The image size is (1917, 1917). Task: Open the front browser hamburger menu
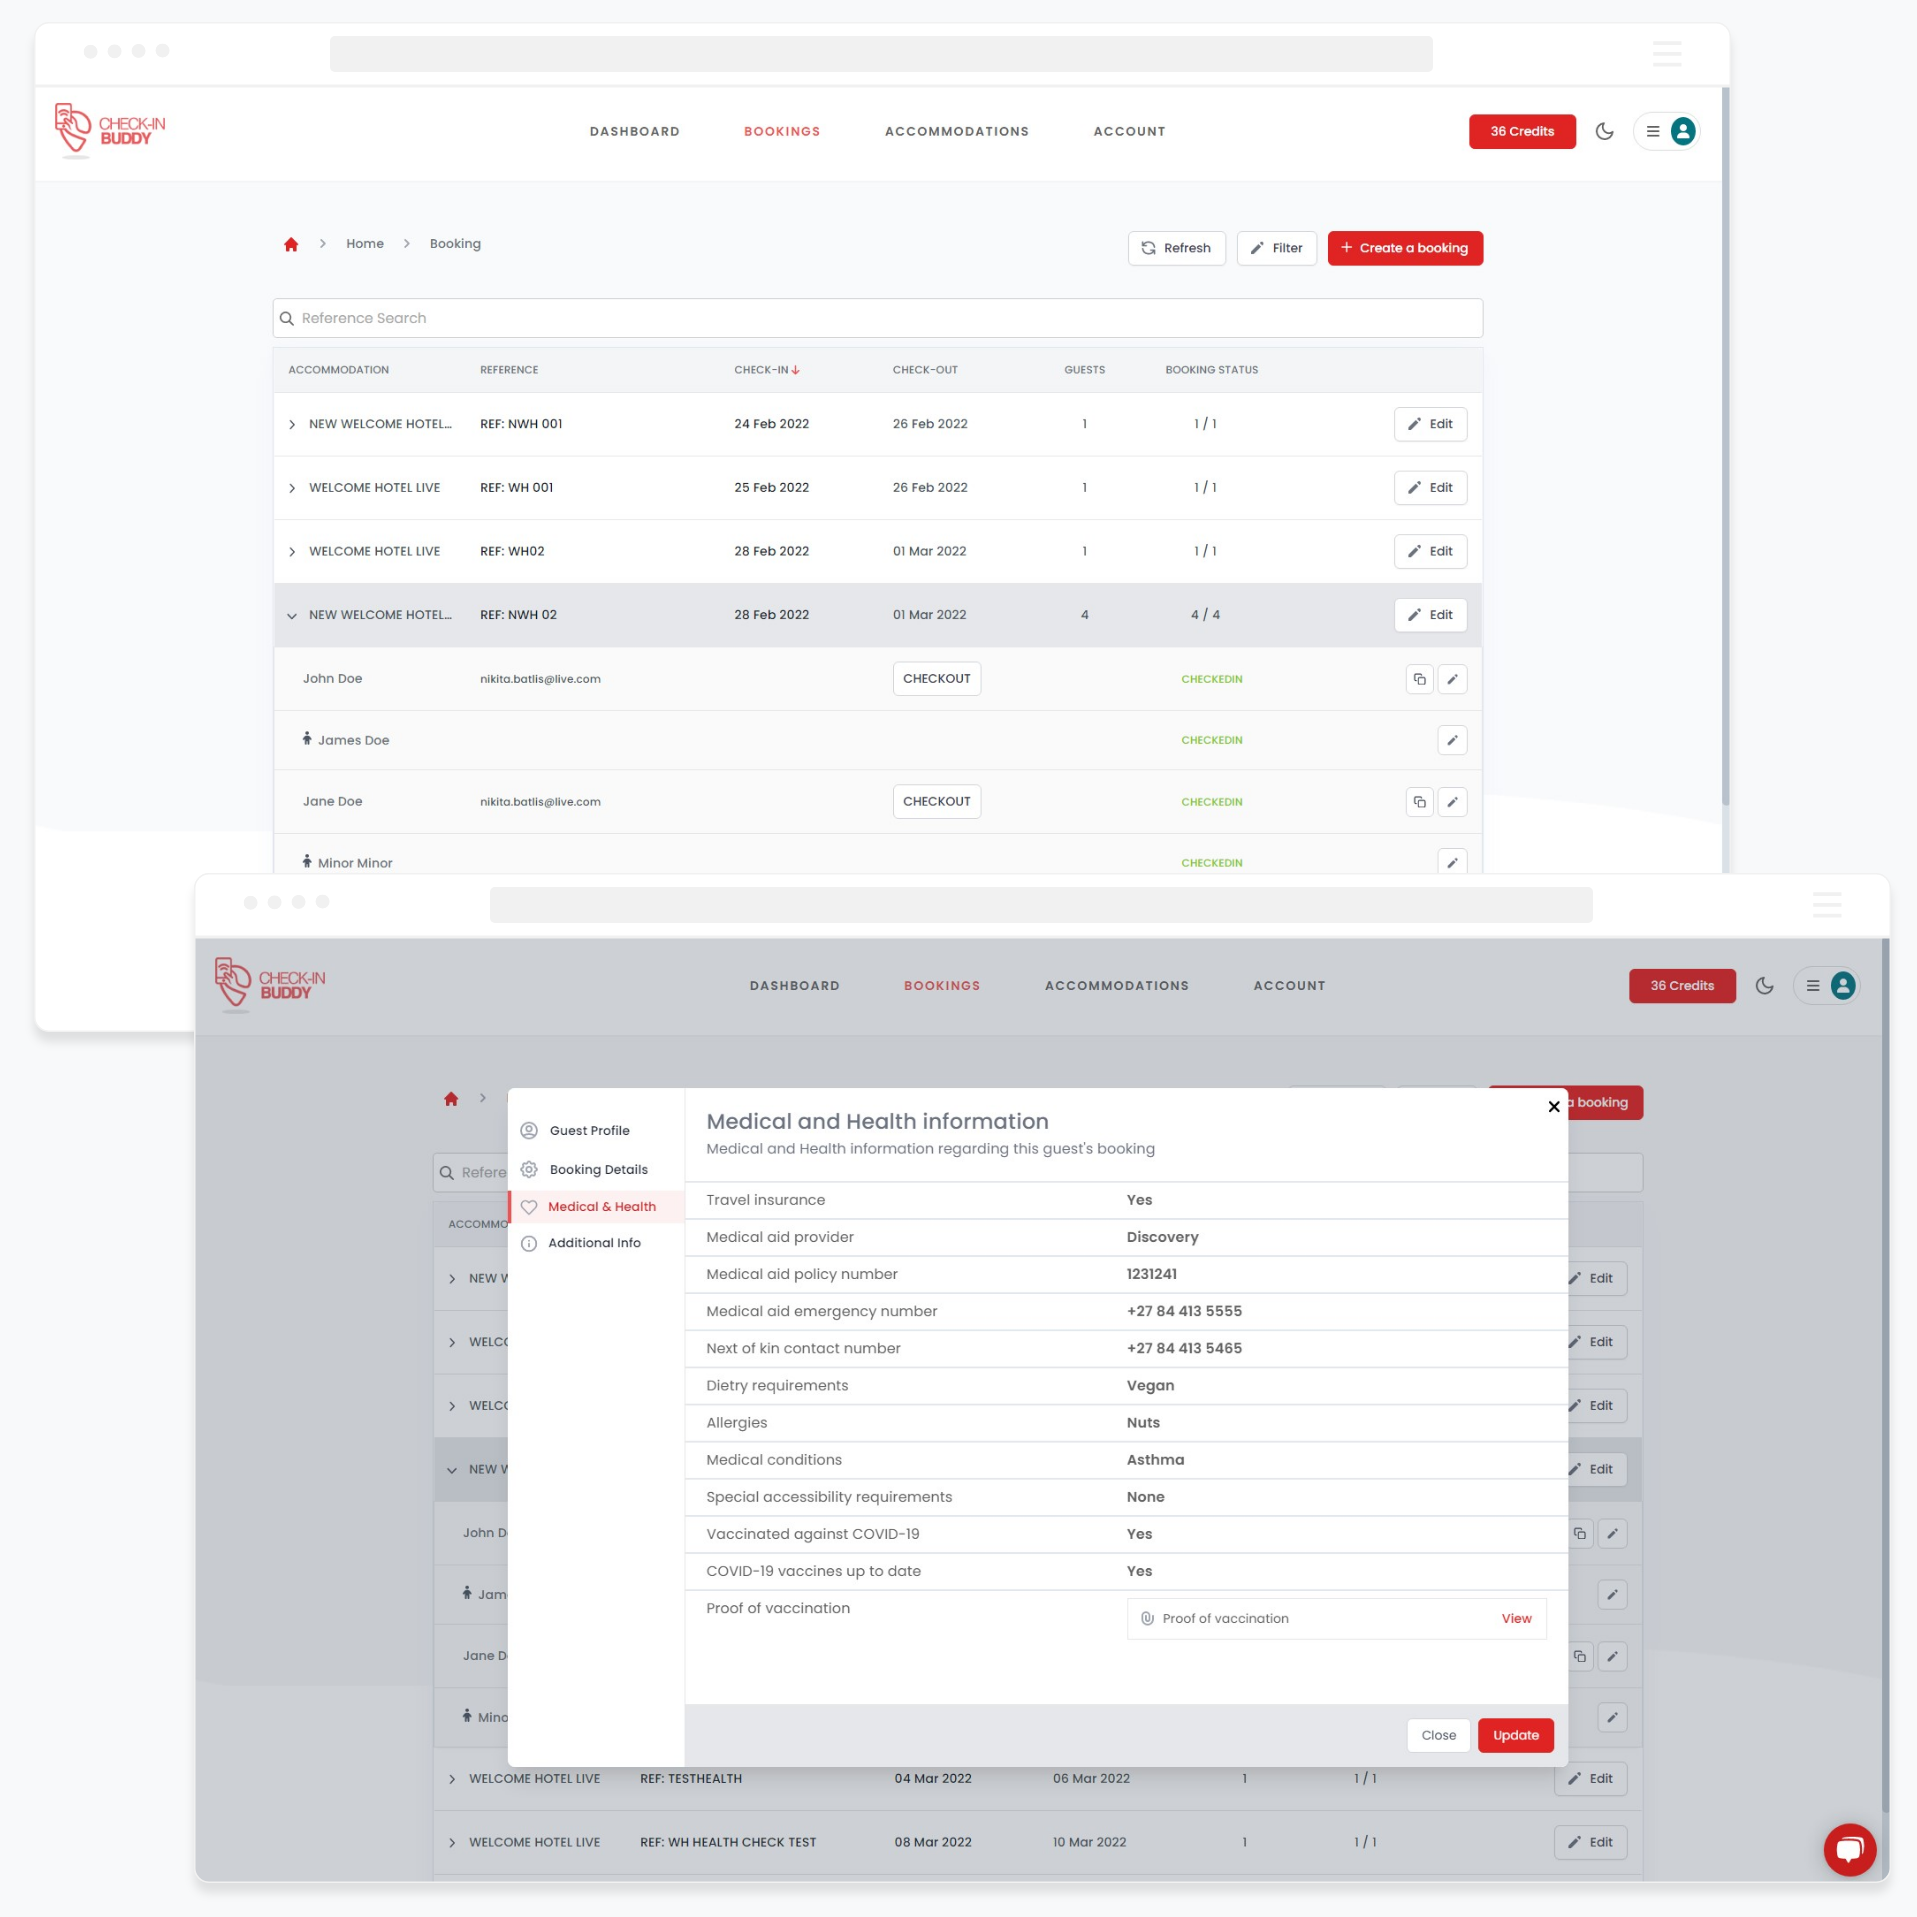1826,905
